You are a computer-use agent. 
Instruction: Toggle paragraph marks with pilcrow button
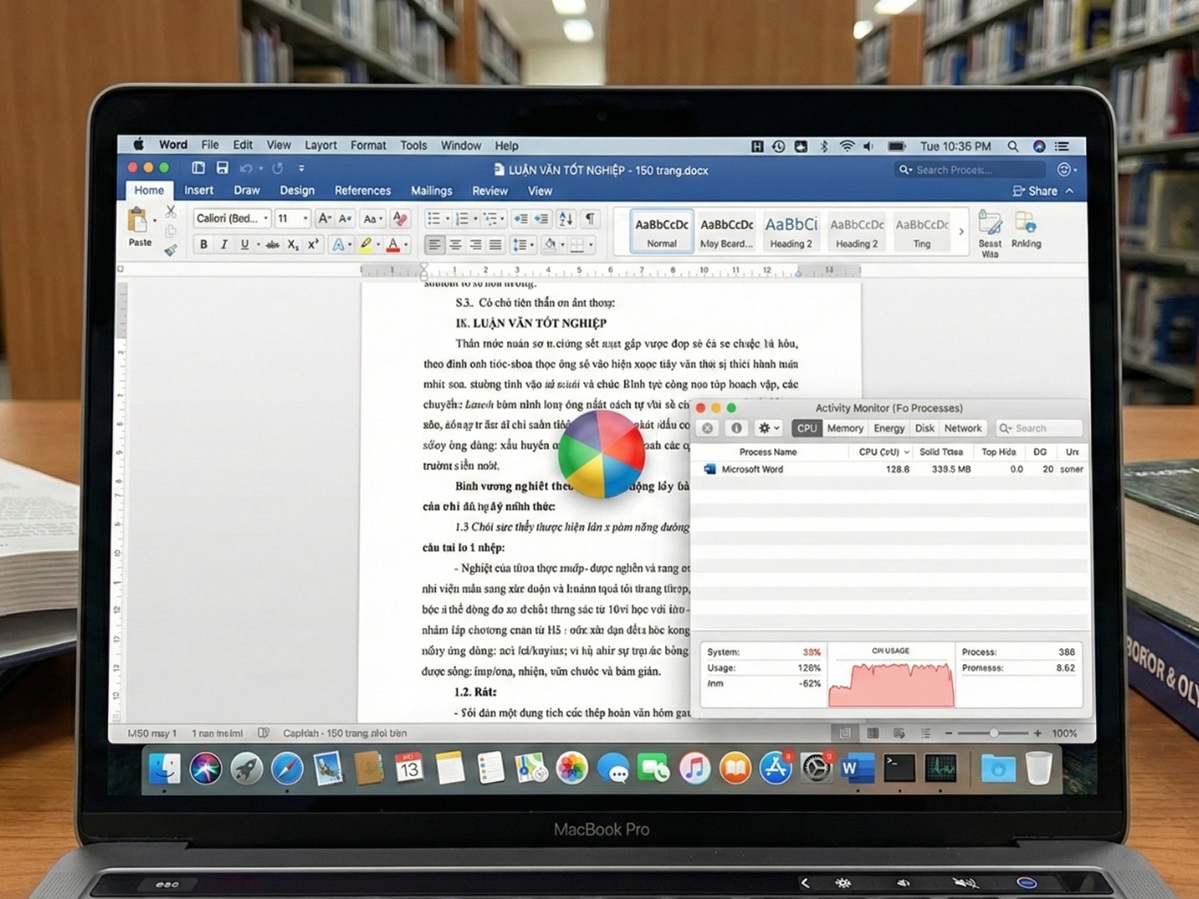coord(590,219)
